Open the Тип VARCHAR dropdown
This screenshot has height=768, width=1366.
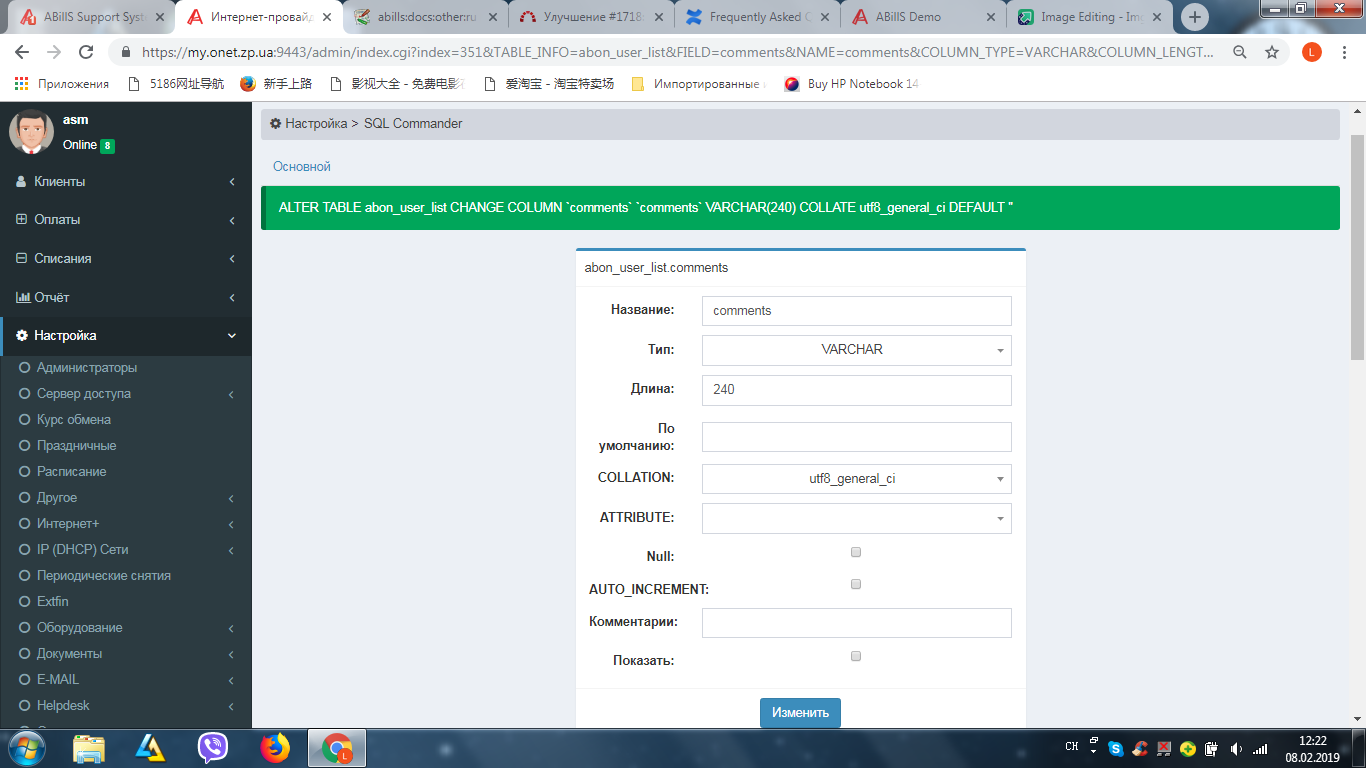[x=856, y=350]
